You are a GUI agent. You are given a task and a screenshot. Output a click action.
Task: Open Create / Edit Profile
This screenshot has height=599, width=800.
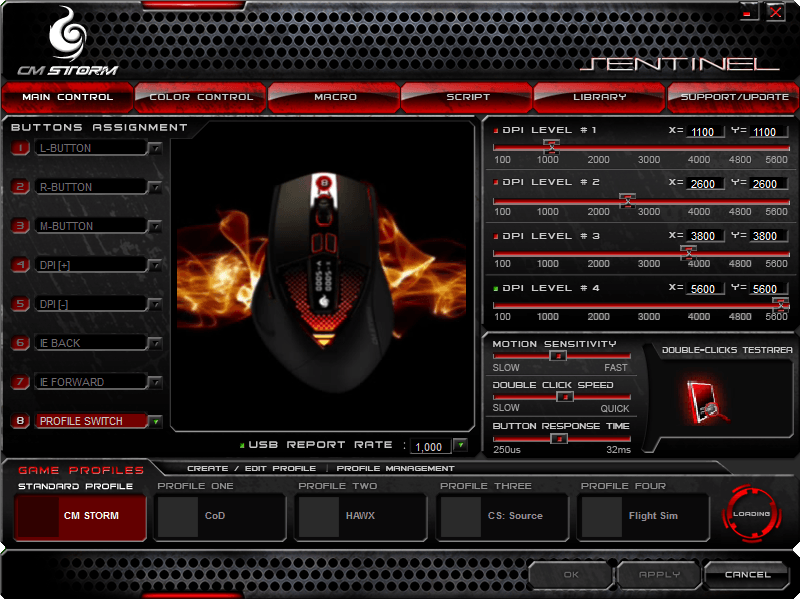pos(252,468)
